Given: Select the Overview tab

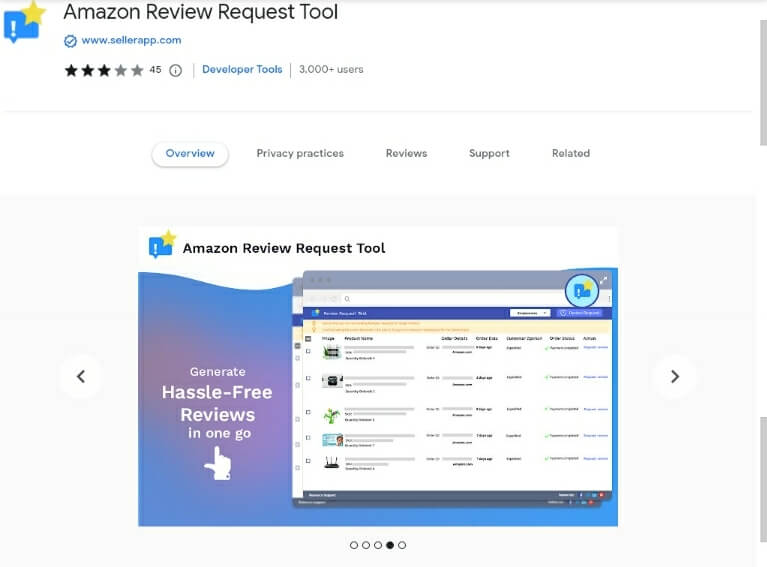Looking at the screenshot, I should point(190,154).
